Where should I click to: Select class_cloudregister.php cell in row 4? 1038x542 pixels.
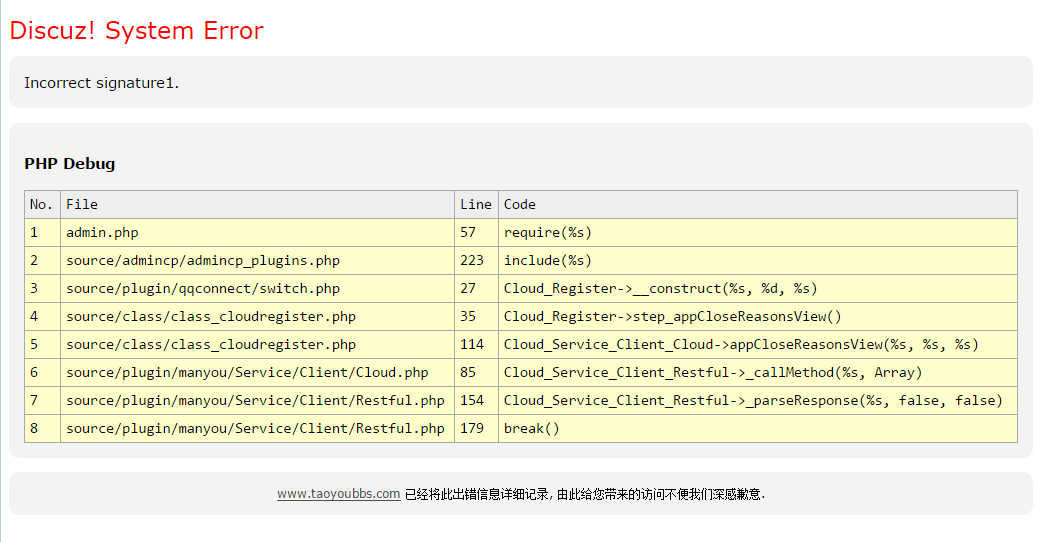[x=258, y=316]
